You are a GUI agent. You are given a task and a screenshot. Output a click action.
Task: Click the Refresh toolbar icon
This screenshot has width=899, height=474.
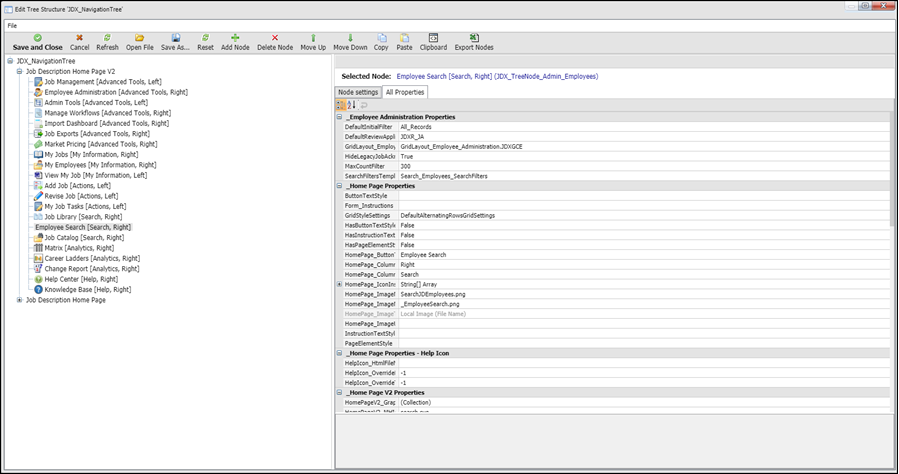107,38
